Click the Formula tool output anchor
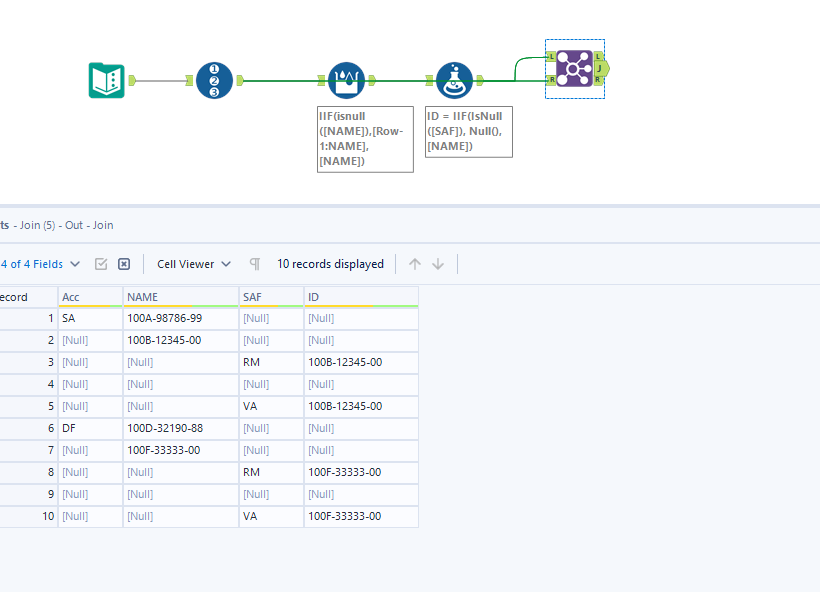 [x=480, y=80]
